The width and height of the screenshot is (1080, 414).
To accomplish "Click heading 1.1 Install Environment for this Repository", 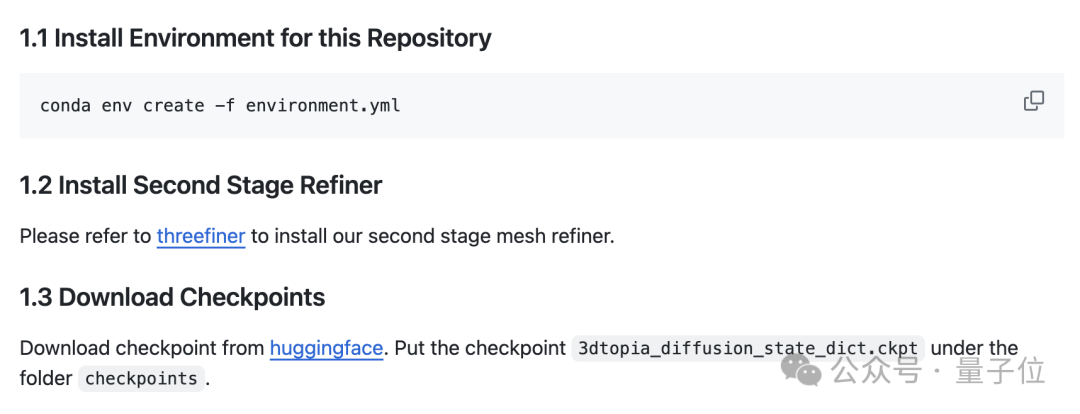I will click(255, 39).
